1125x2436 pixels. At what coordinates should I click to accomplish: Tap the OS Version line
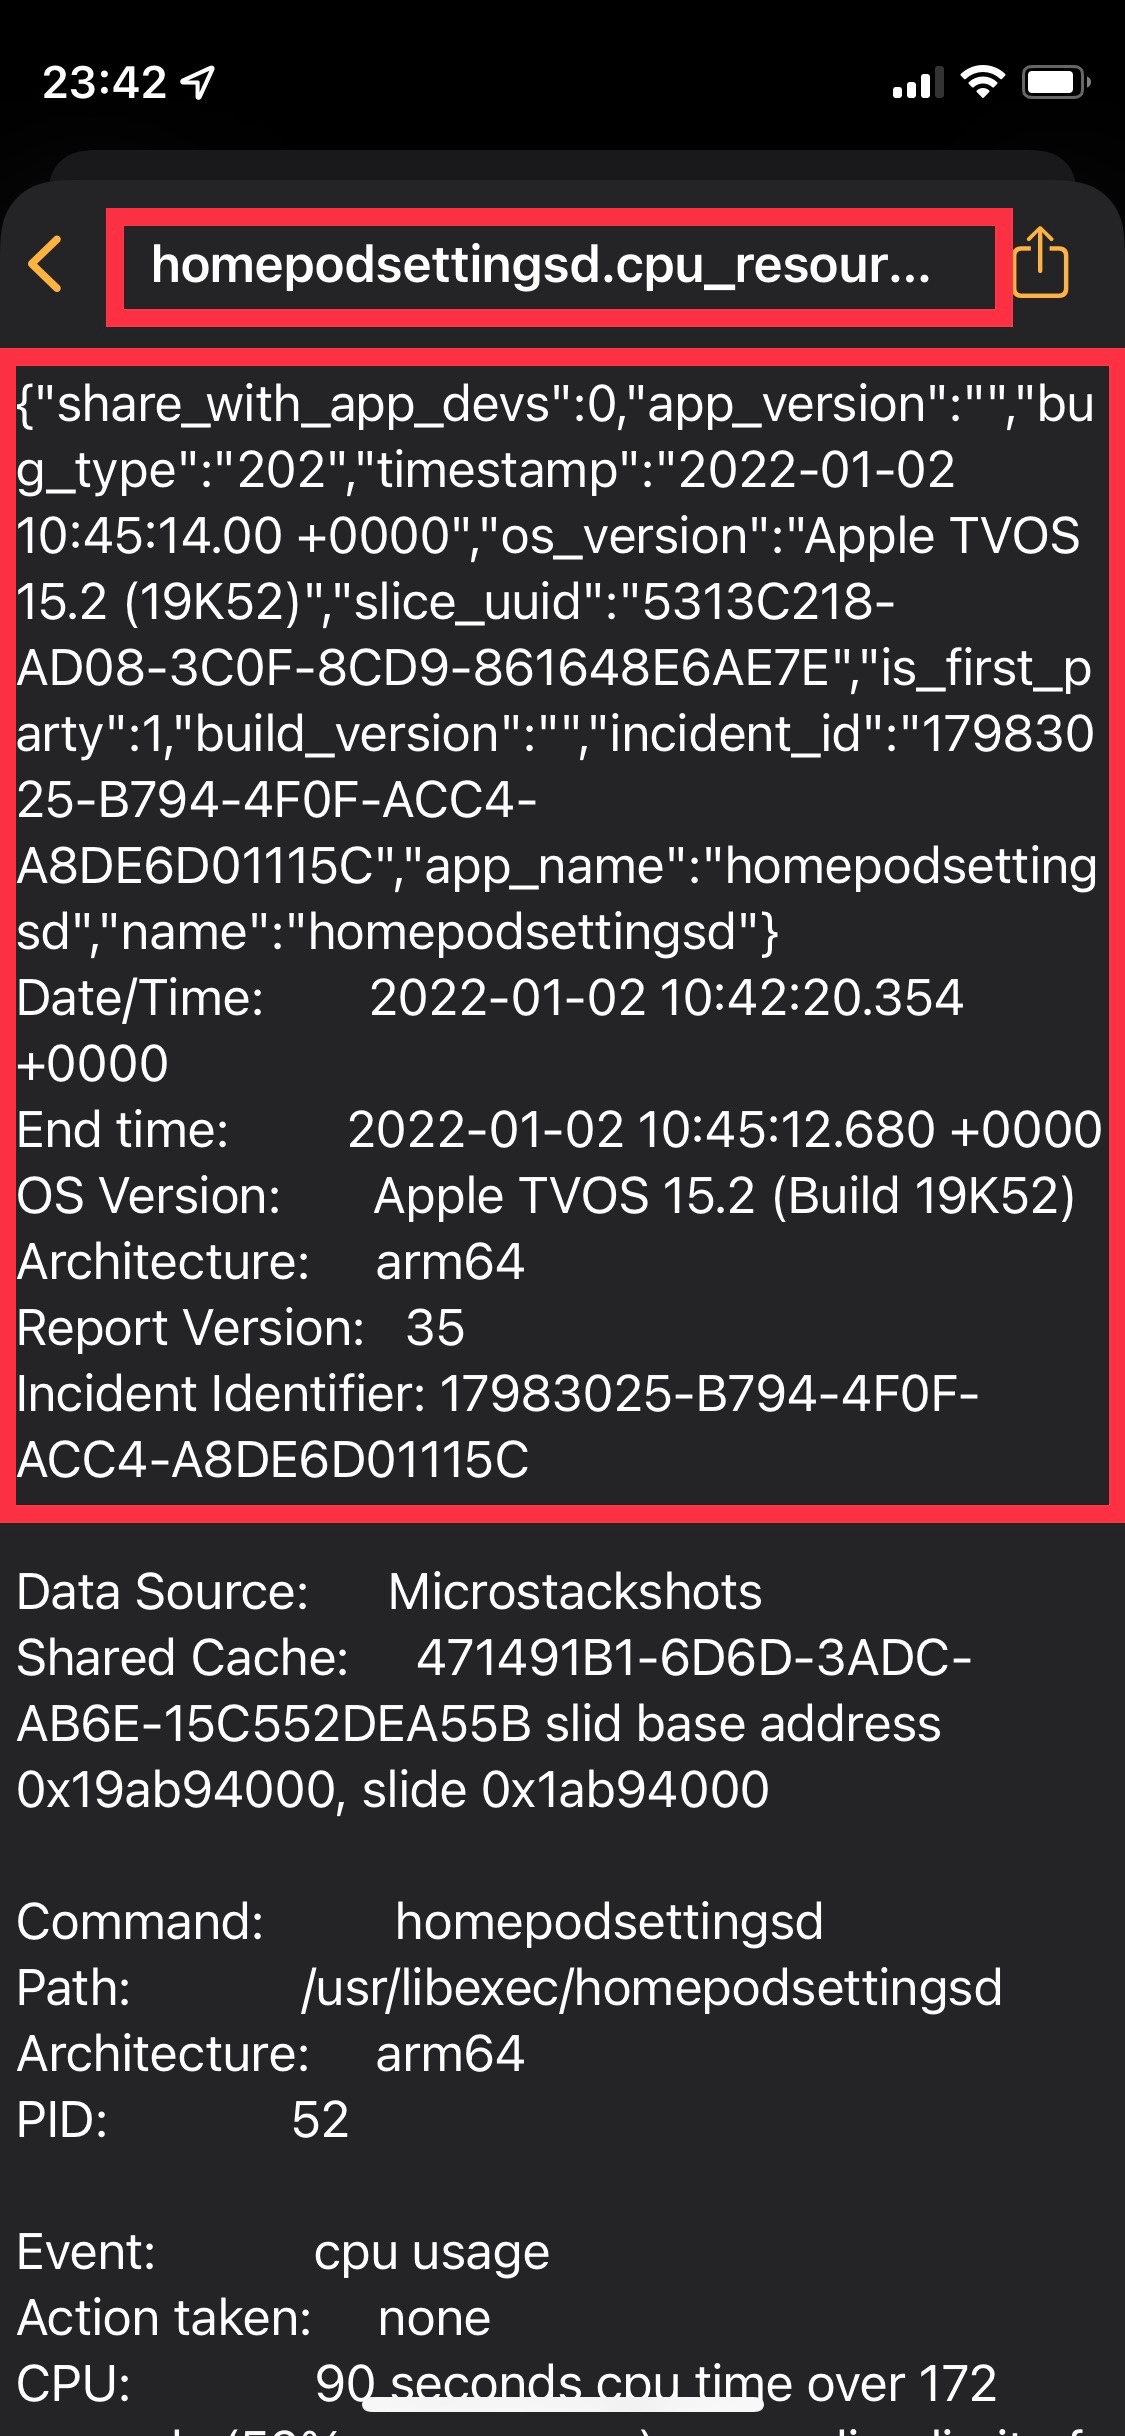tap(545, 1196)
